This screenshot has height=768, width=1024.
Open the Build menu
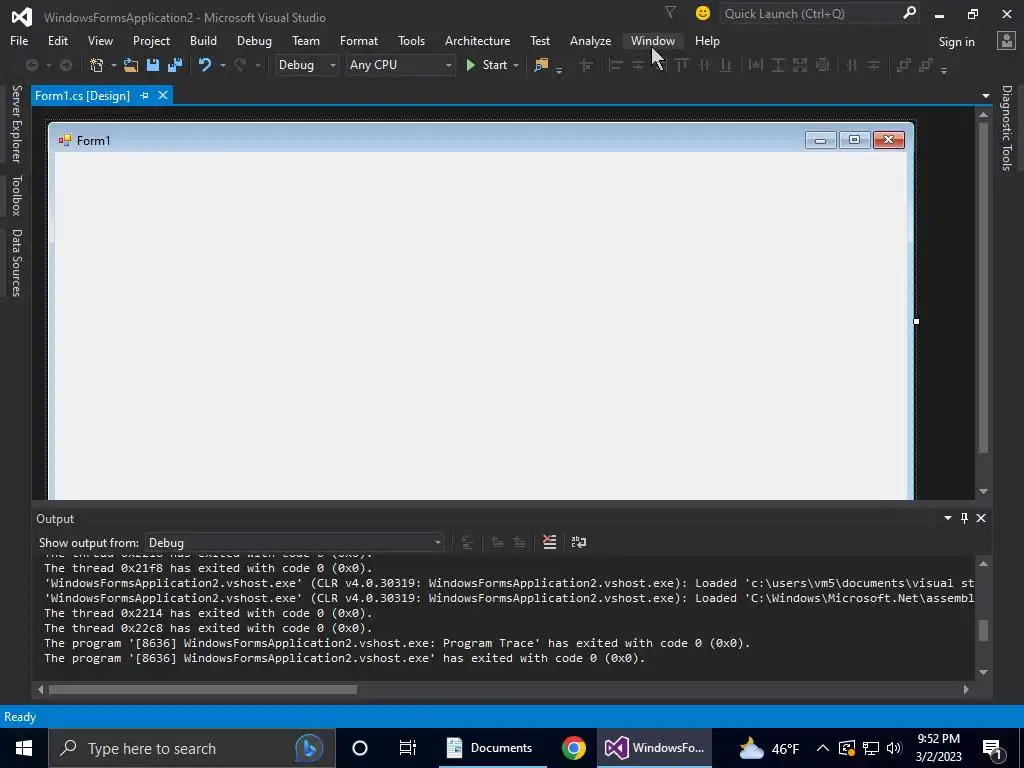pyautogui.click(x=203, y=40)
